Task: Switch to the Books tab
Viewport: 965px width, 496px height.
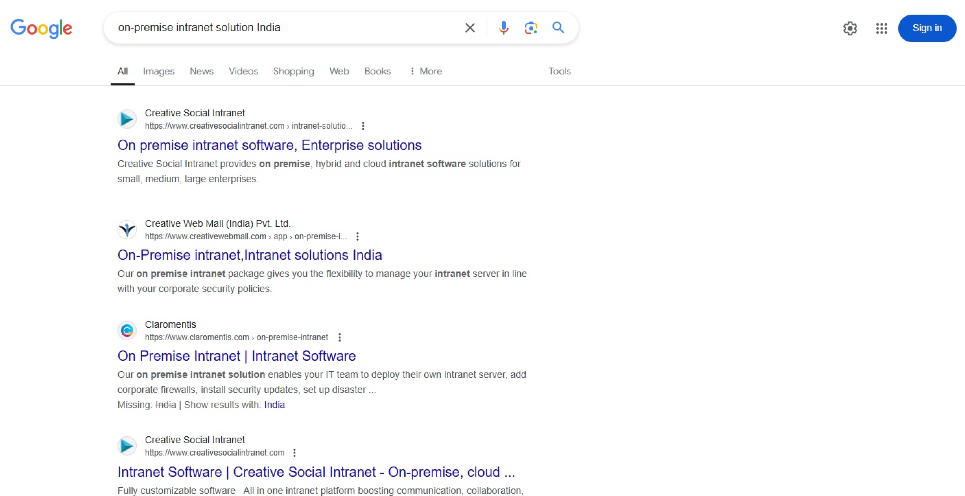Action: point(377,71)
